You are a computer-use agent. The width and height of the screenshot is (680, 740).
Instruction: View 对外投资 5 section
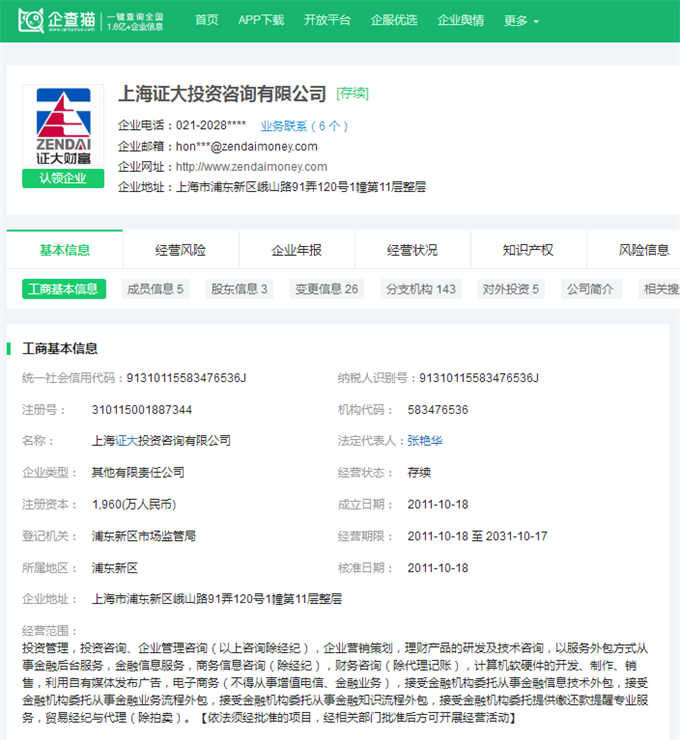511,289
